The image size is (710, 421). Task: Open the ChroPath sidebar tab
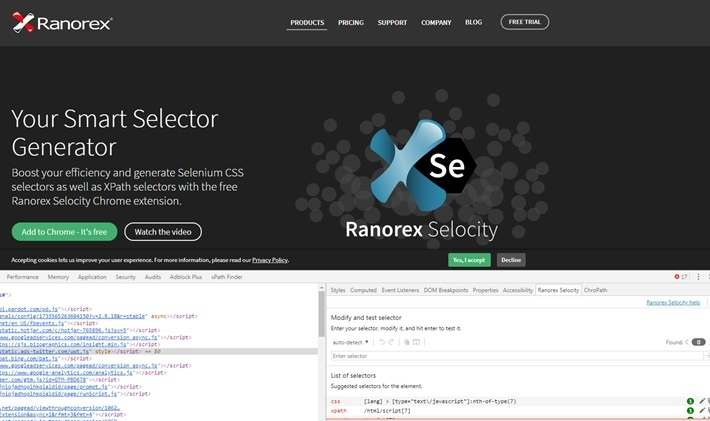pos(595,290)
